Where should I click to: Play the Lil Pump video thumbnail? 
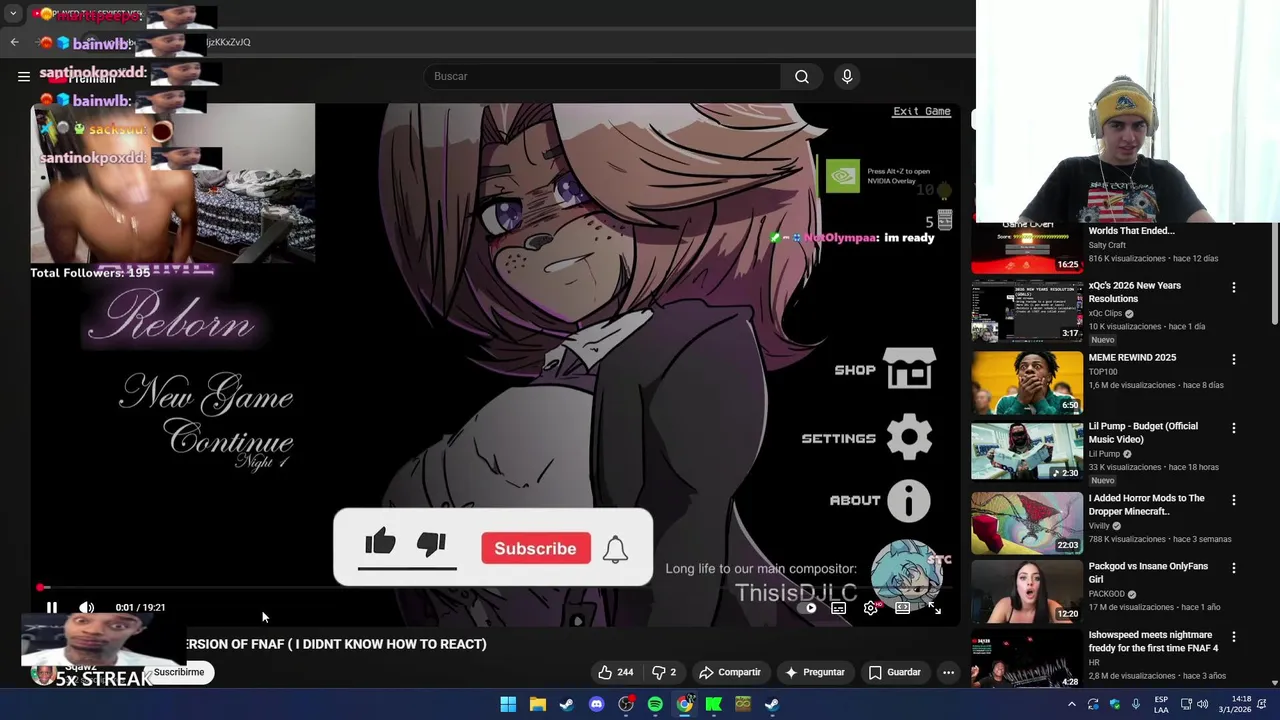pyautogui.click(x=1027, y=451)
